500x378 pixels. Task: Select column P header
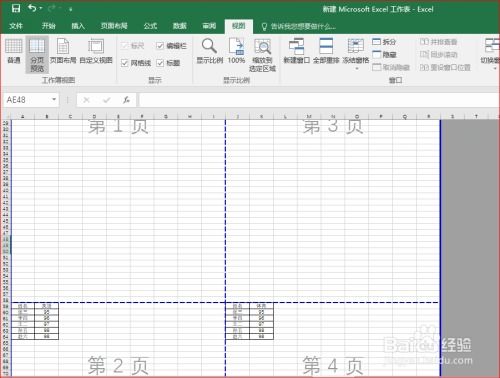[381, 116]
